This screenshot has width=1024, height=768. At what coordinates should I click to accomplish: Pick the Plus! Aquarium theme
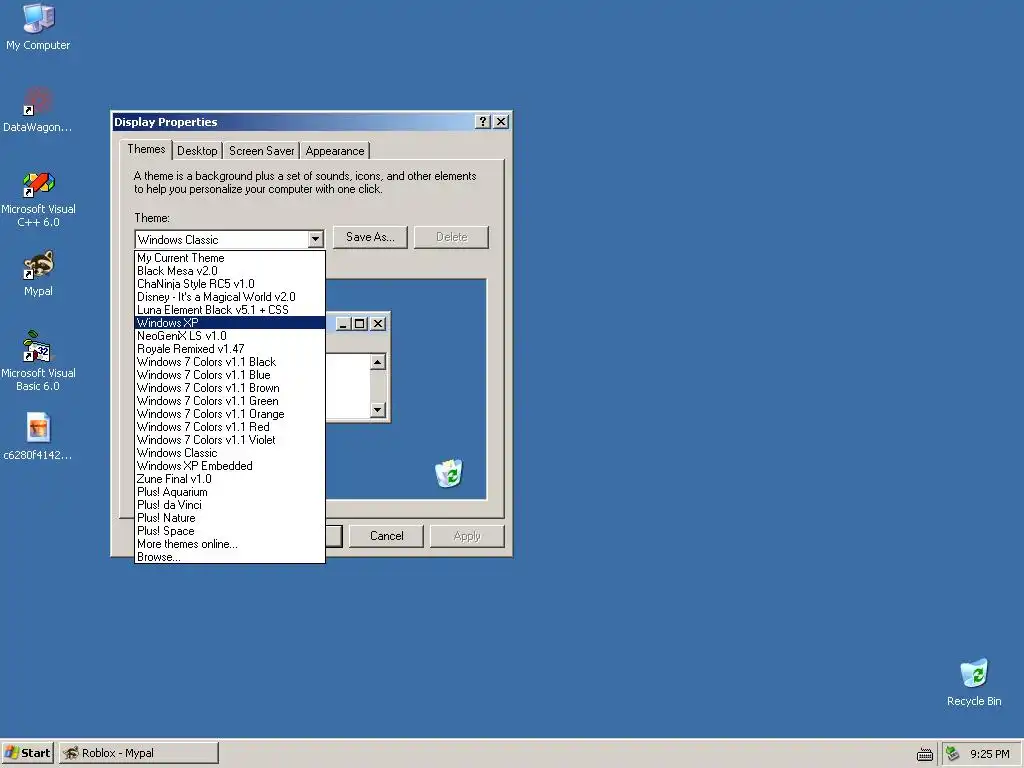point(230,492)
